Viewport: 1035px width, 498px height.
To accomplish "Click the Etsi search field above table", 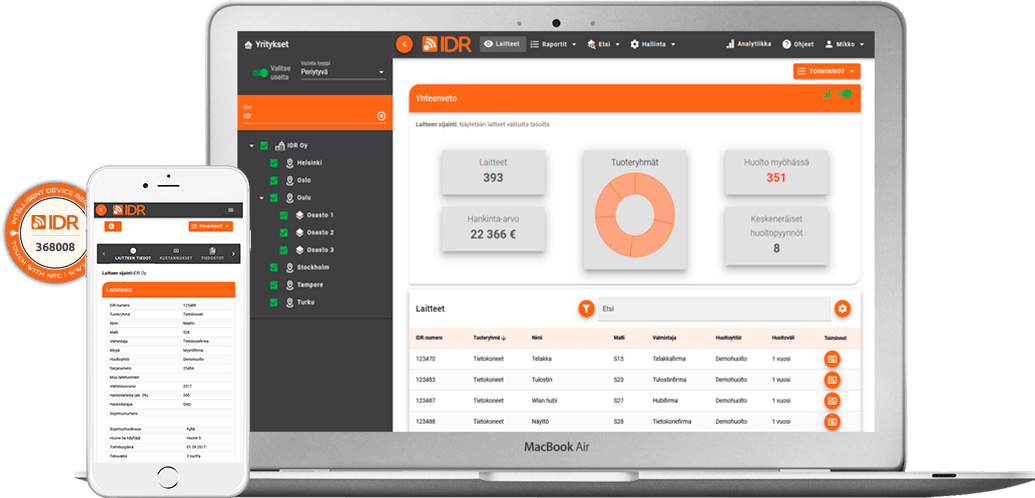I will 714,308.
